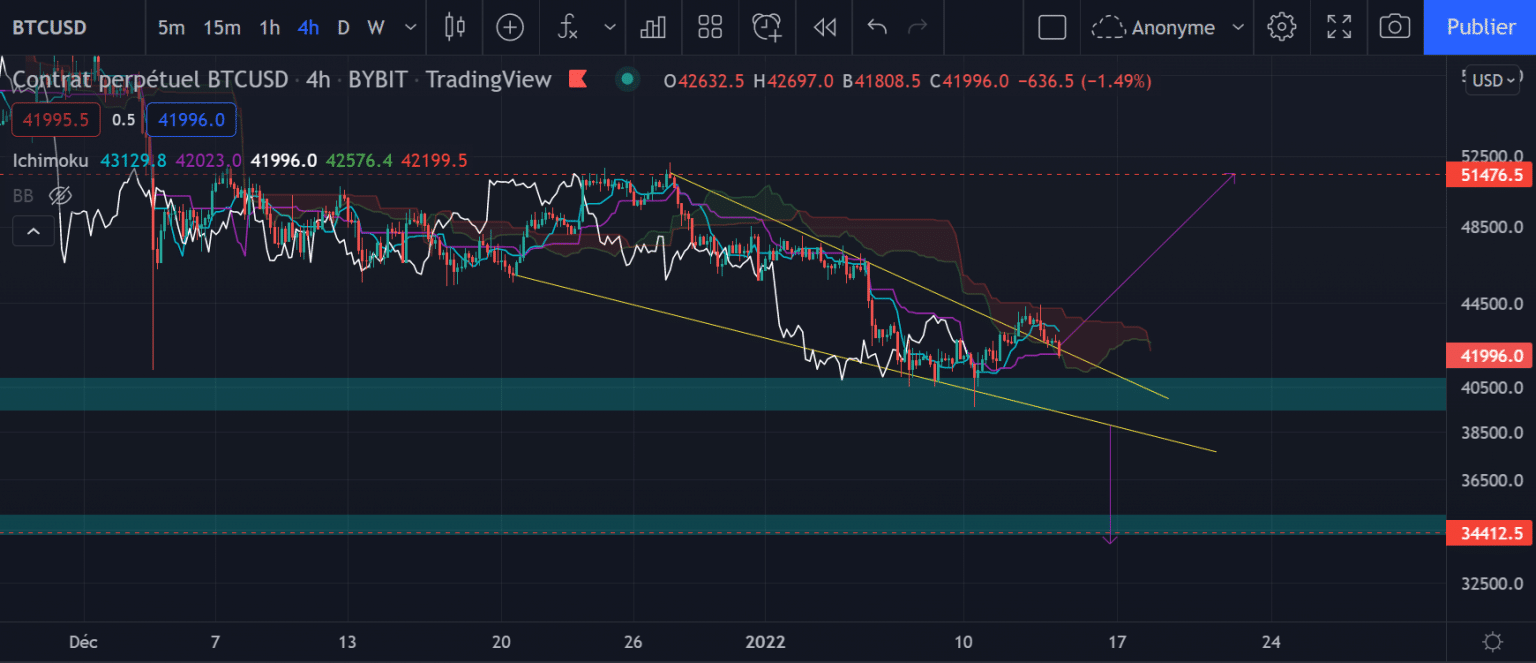Image resolution: width=1536 pixels, height=663 pixels.
Task: Open the financials bar chart icon
Action: (x=653, y=27)
